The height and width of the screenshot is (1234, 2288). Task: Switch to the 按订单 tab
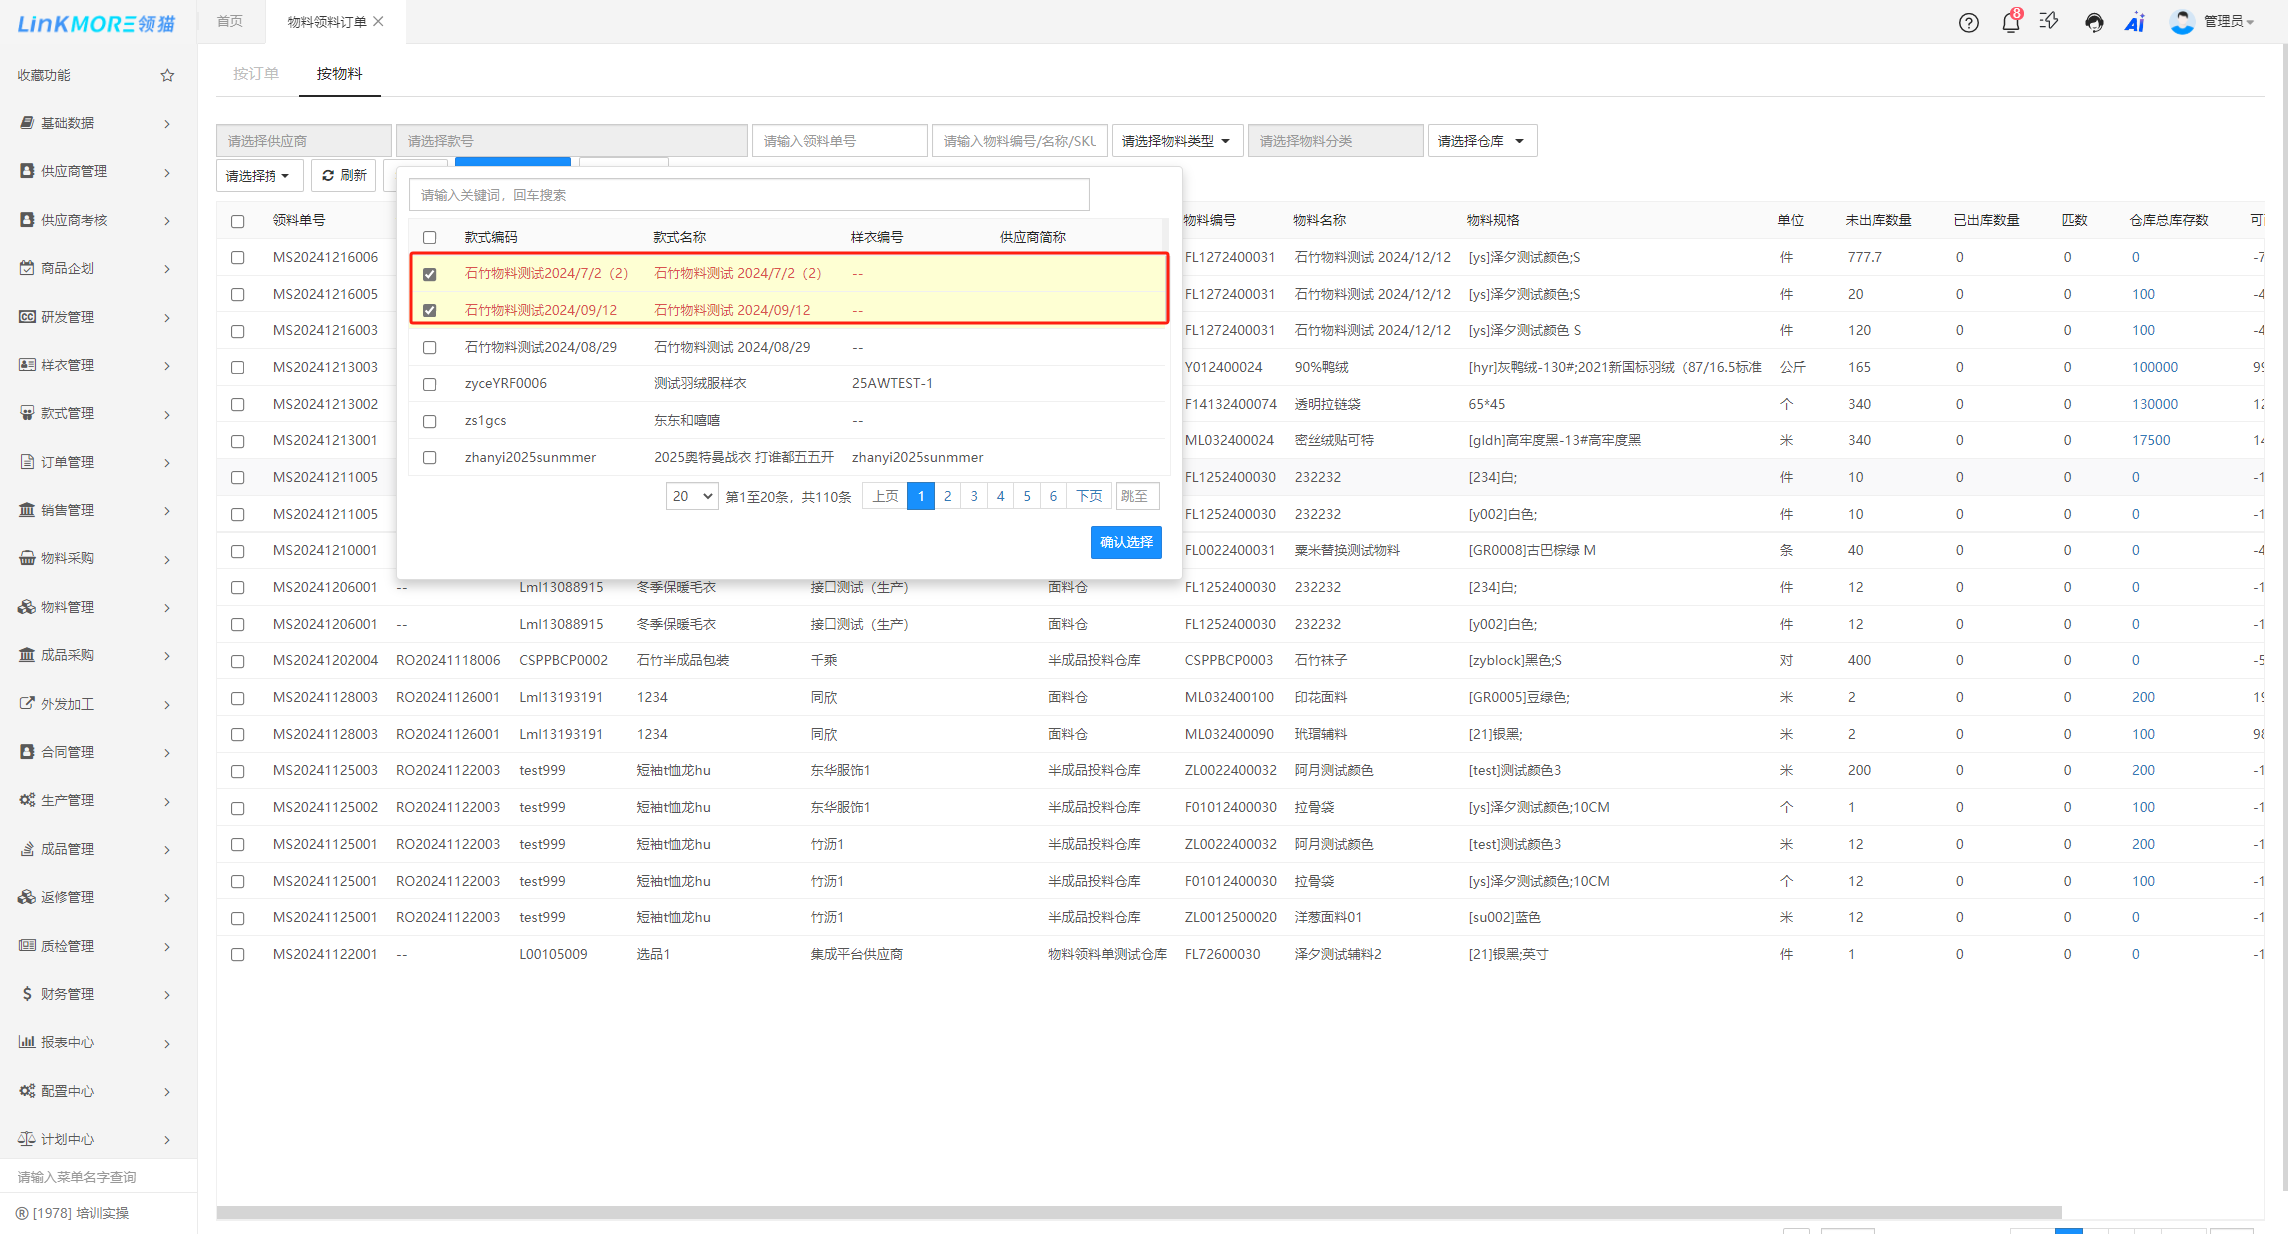click(256, 74)
